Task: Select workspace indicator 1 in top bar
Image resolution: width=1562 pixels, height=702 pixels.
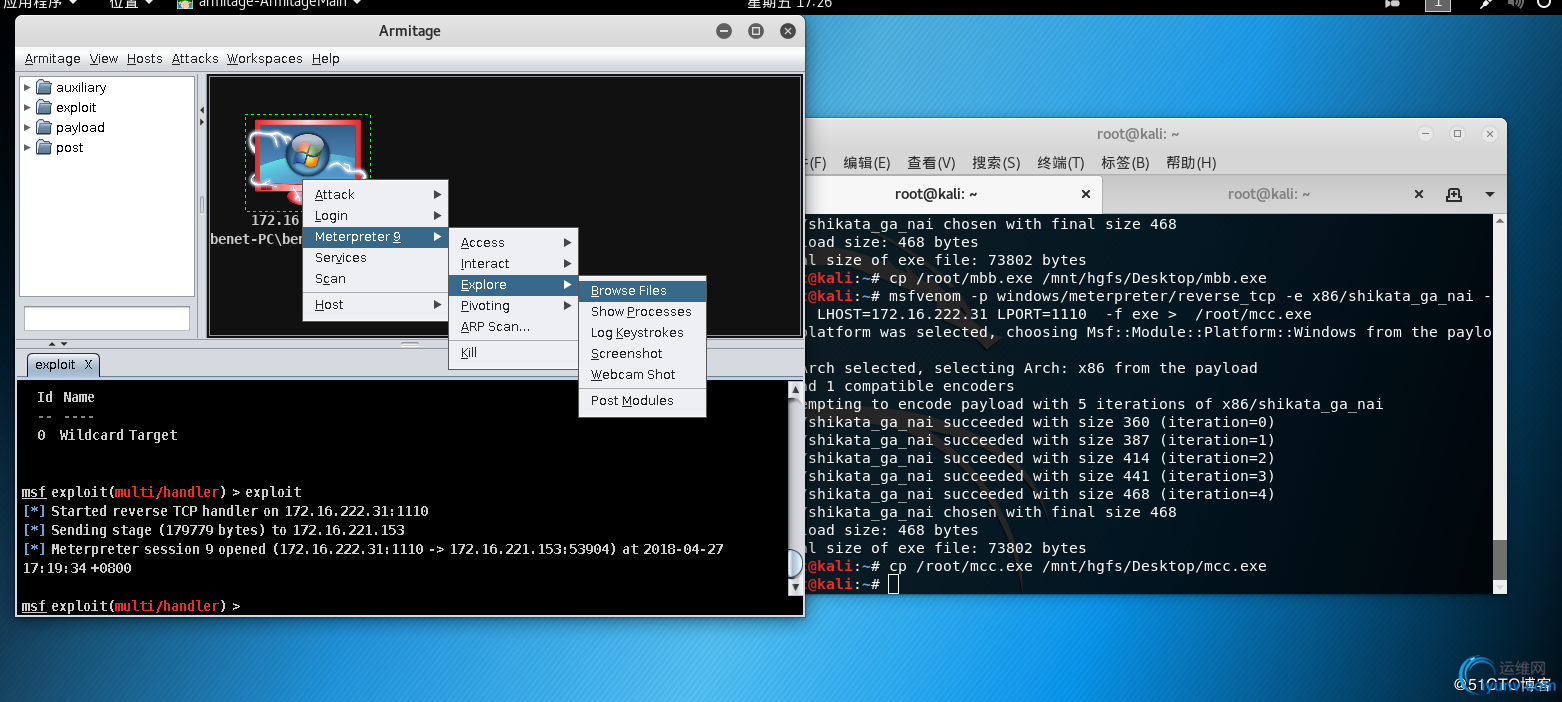Action: tap(1438, 4)
